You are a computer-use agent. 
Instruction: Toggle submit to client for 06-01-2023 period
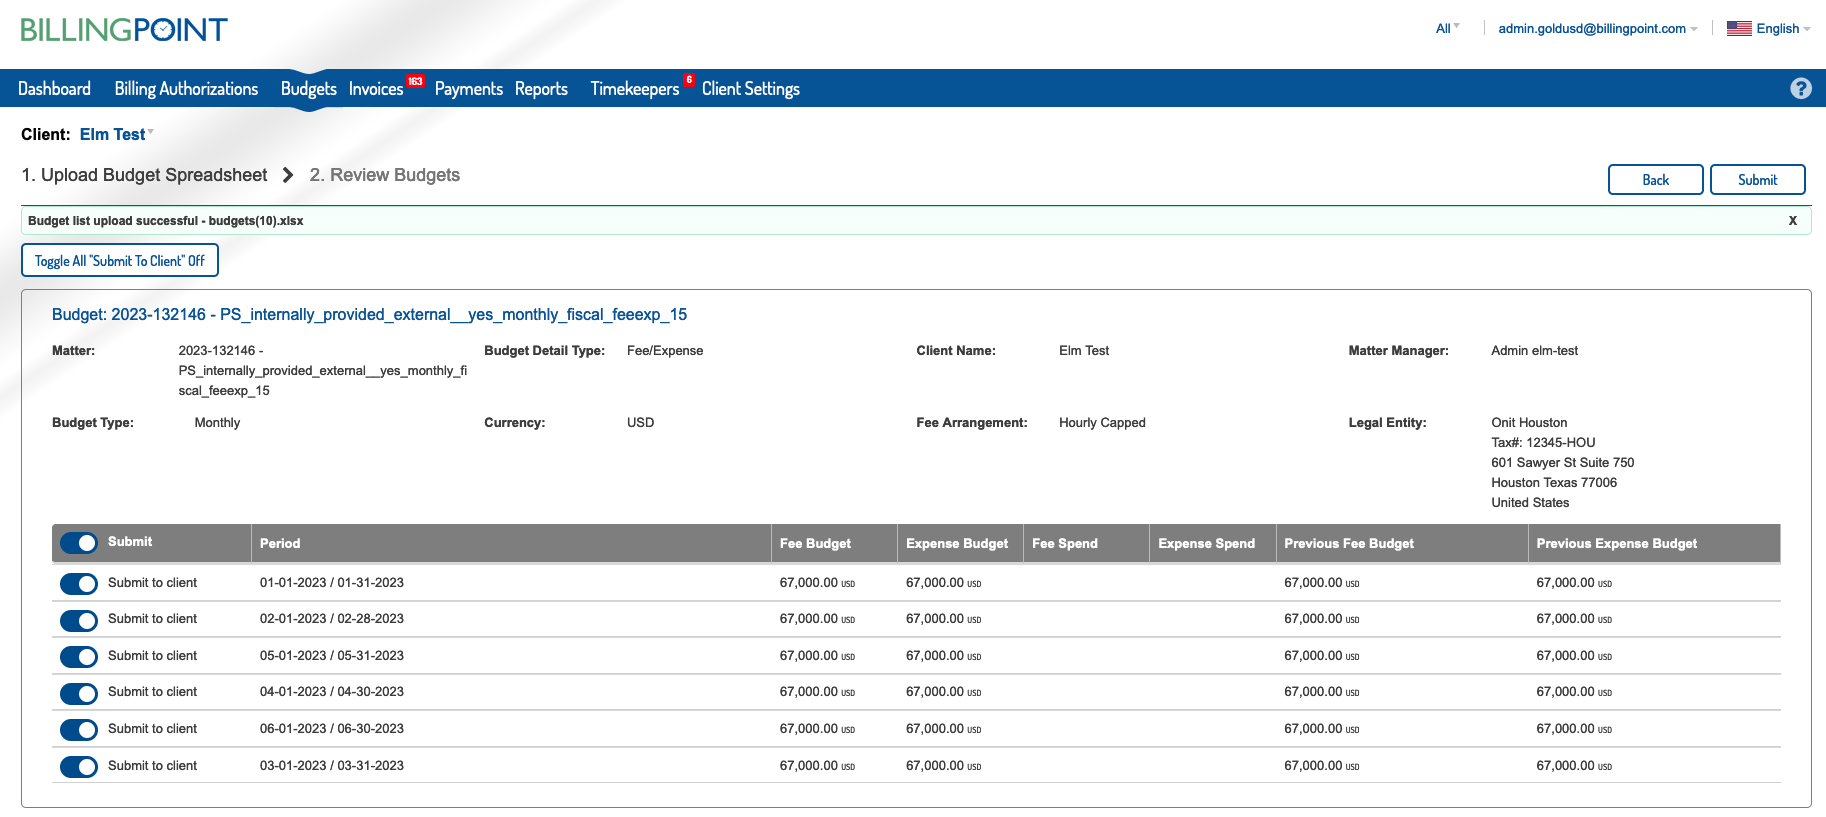79,729
